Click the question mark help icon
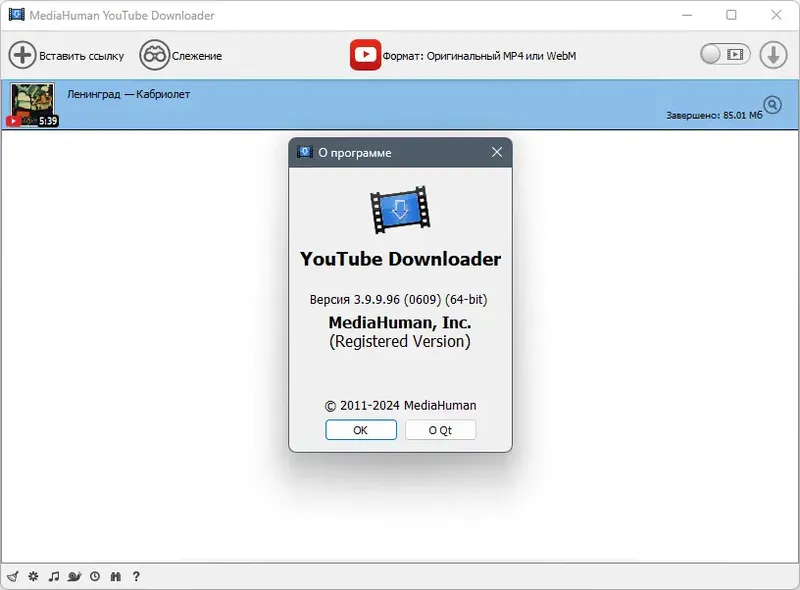 [136, 576]
